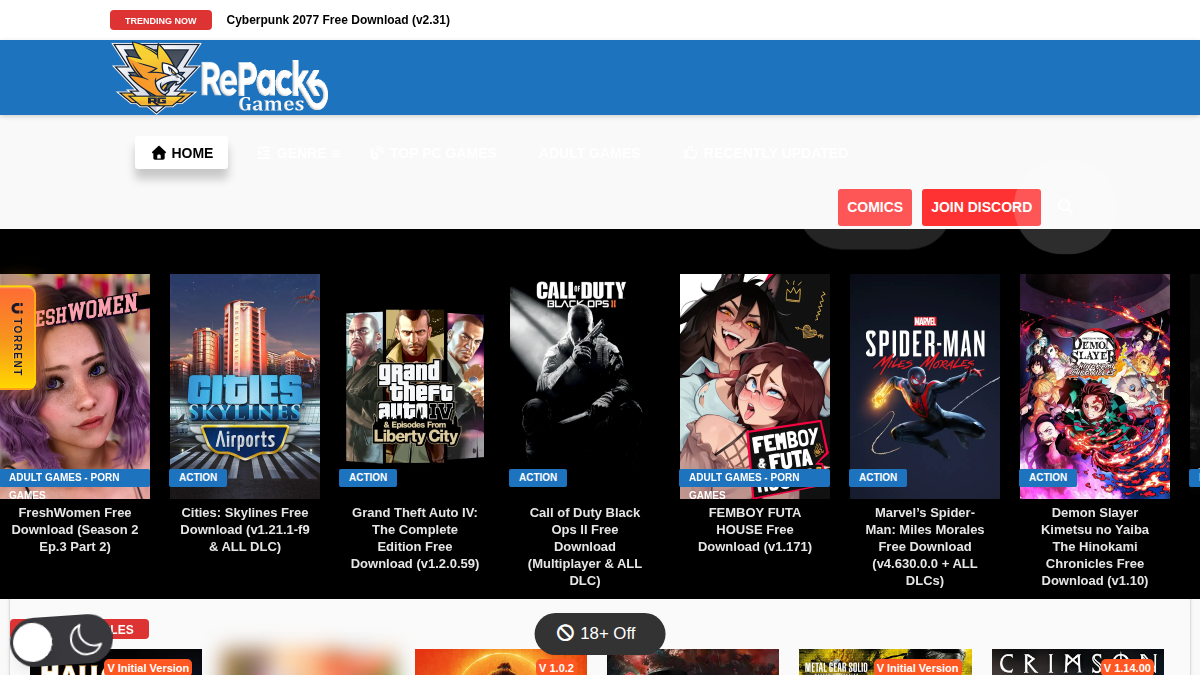This screenshot has width=1200, height=675.
Task: Open the Metal Gear Solid thumbnail
Action: point(885,662)
